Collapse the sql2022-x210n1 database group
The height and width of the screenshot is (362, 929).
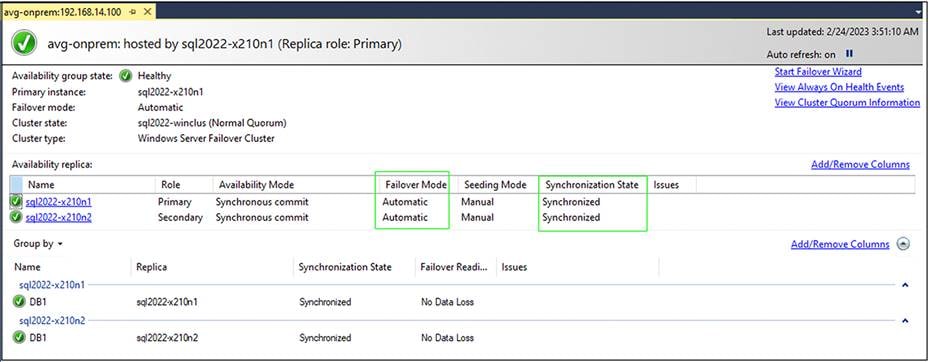coord(905,285)
